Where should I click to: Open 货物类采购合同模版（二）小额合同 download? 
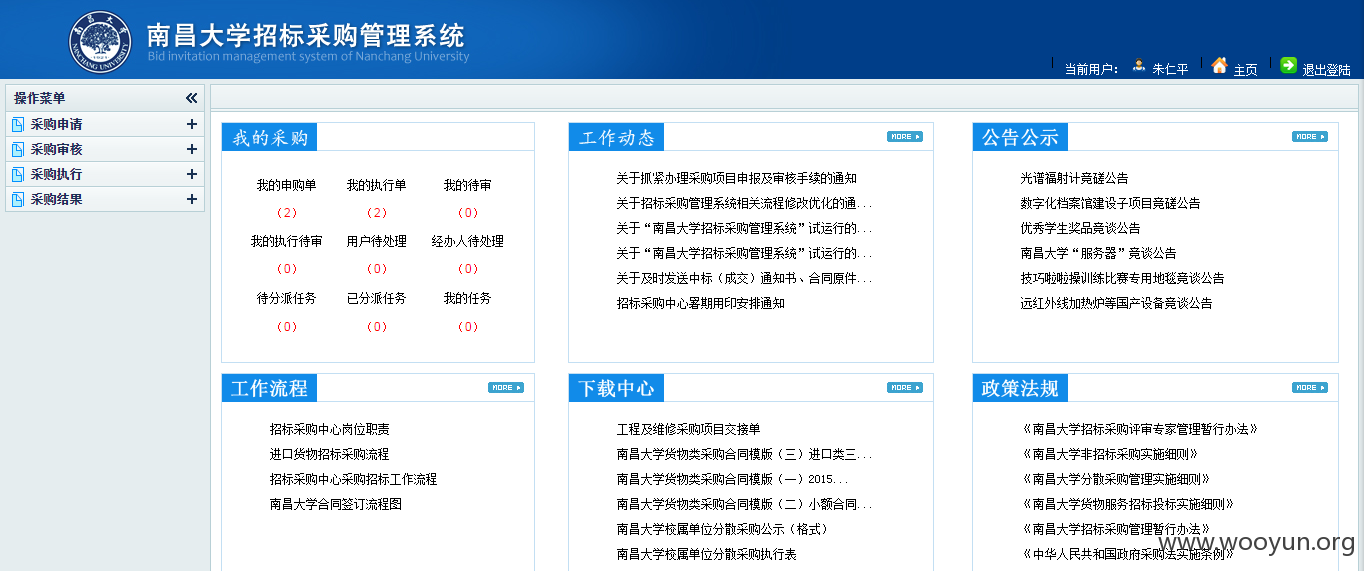pyautogui.click(x=744, y=504)
